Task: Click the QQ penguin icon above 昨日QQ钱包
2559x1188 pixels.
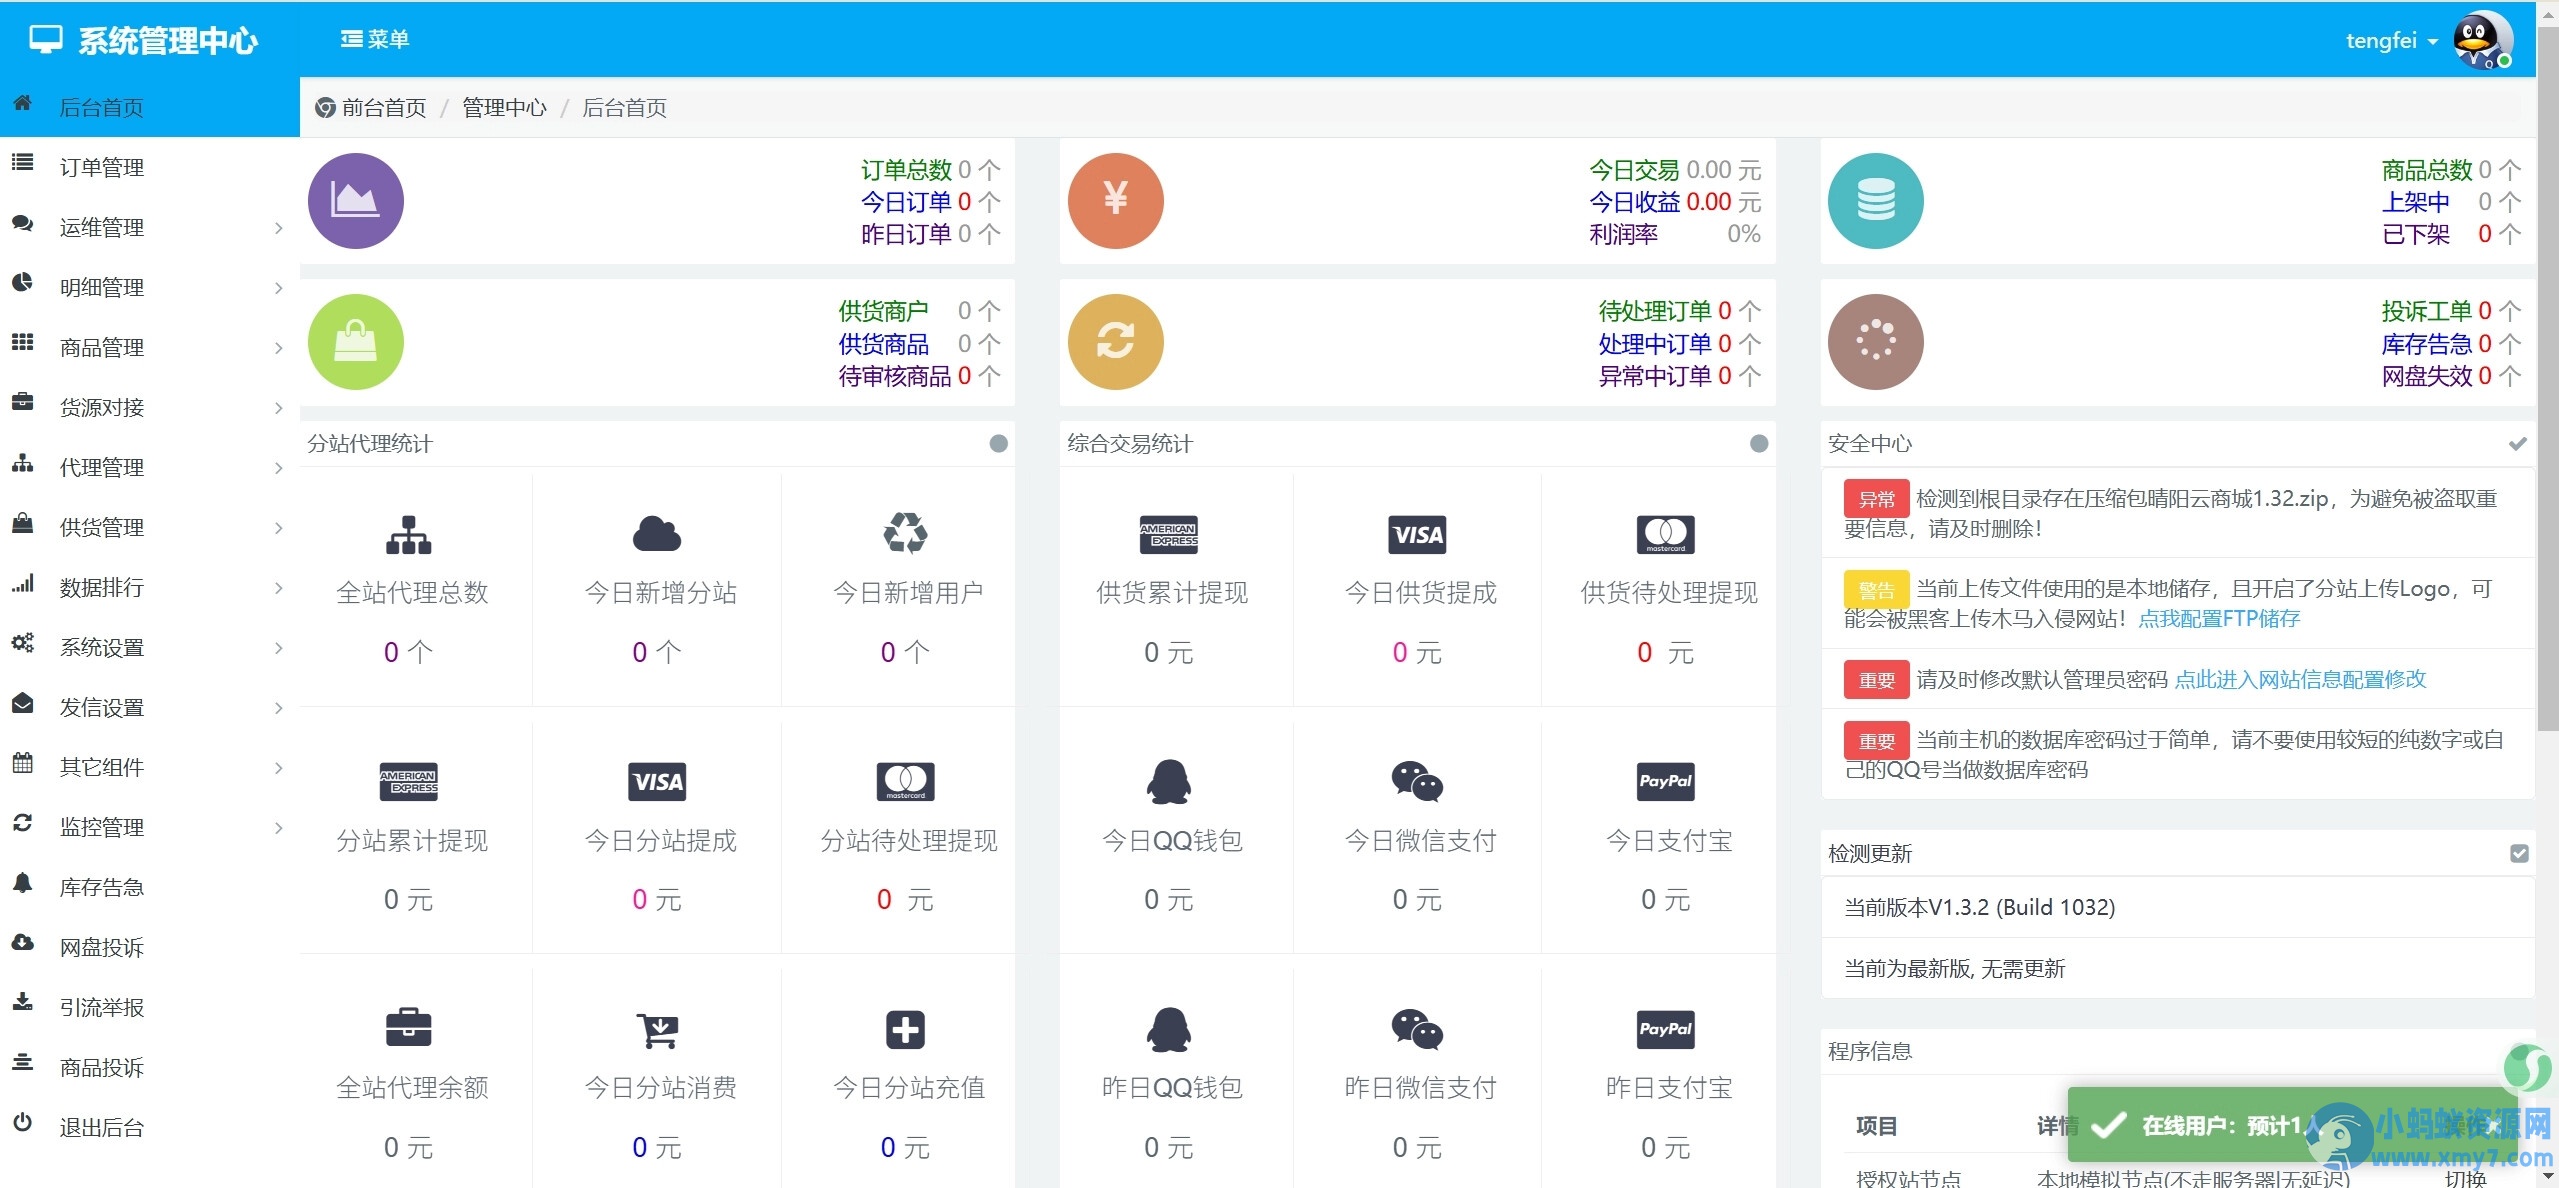Action: click(1168, 1029)
